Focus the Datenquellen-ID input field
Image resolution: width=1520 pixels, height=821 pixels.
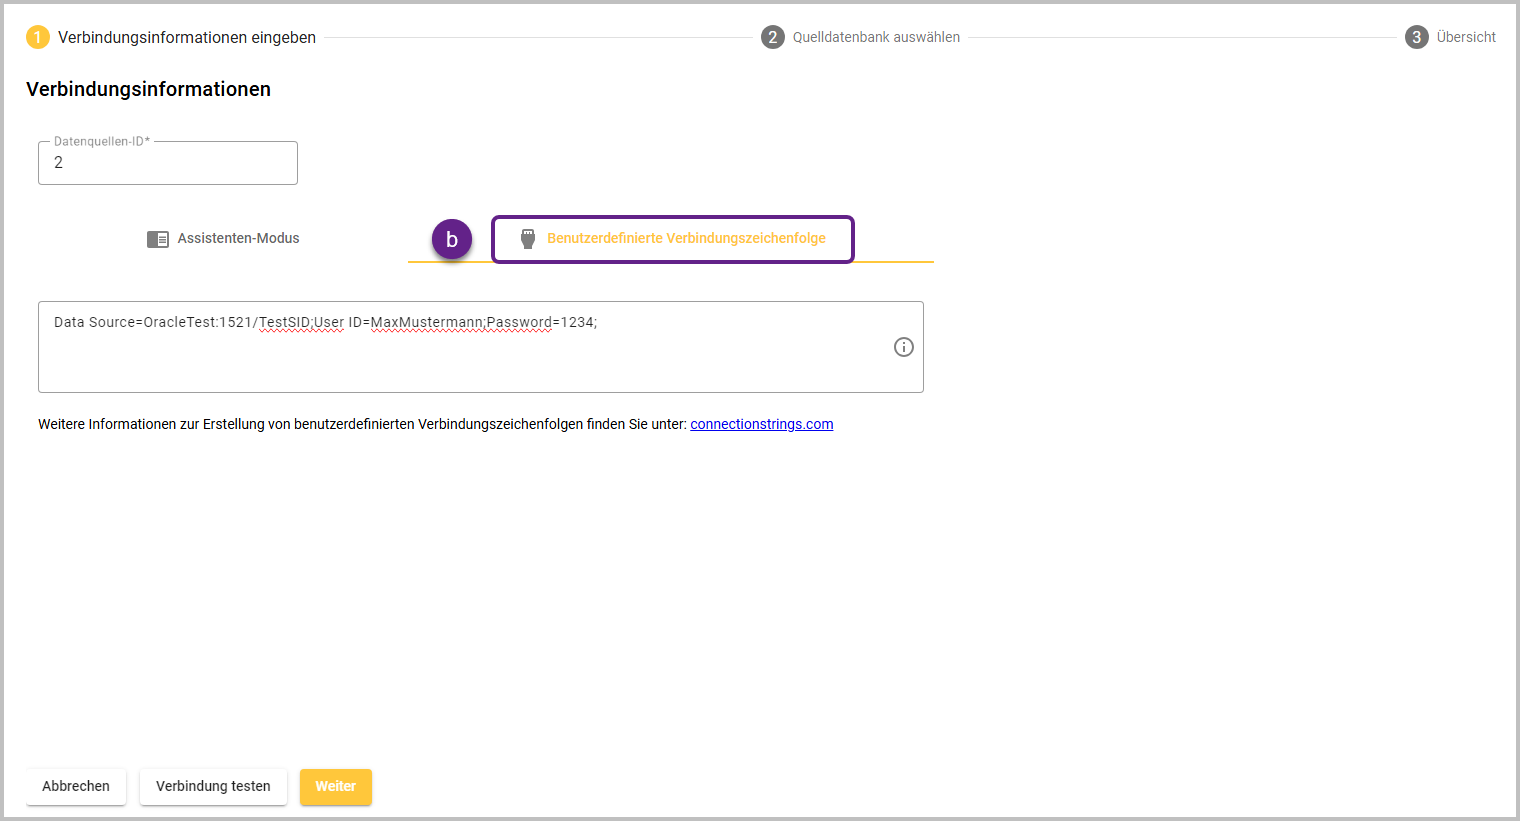click(x=168, y=163)
